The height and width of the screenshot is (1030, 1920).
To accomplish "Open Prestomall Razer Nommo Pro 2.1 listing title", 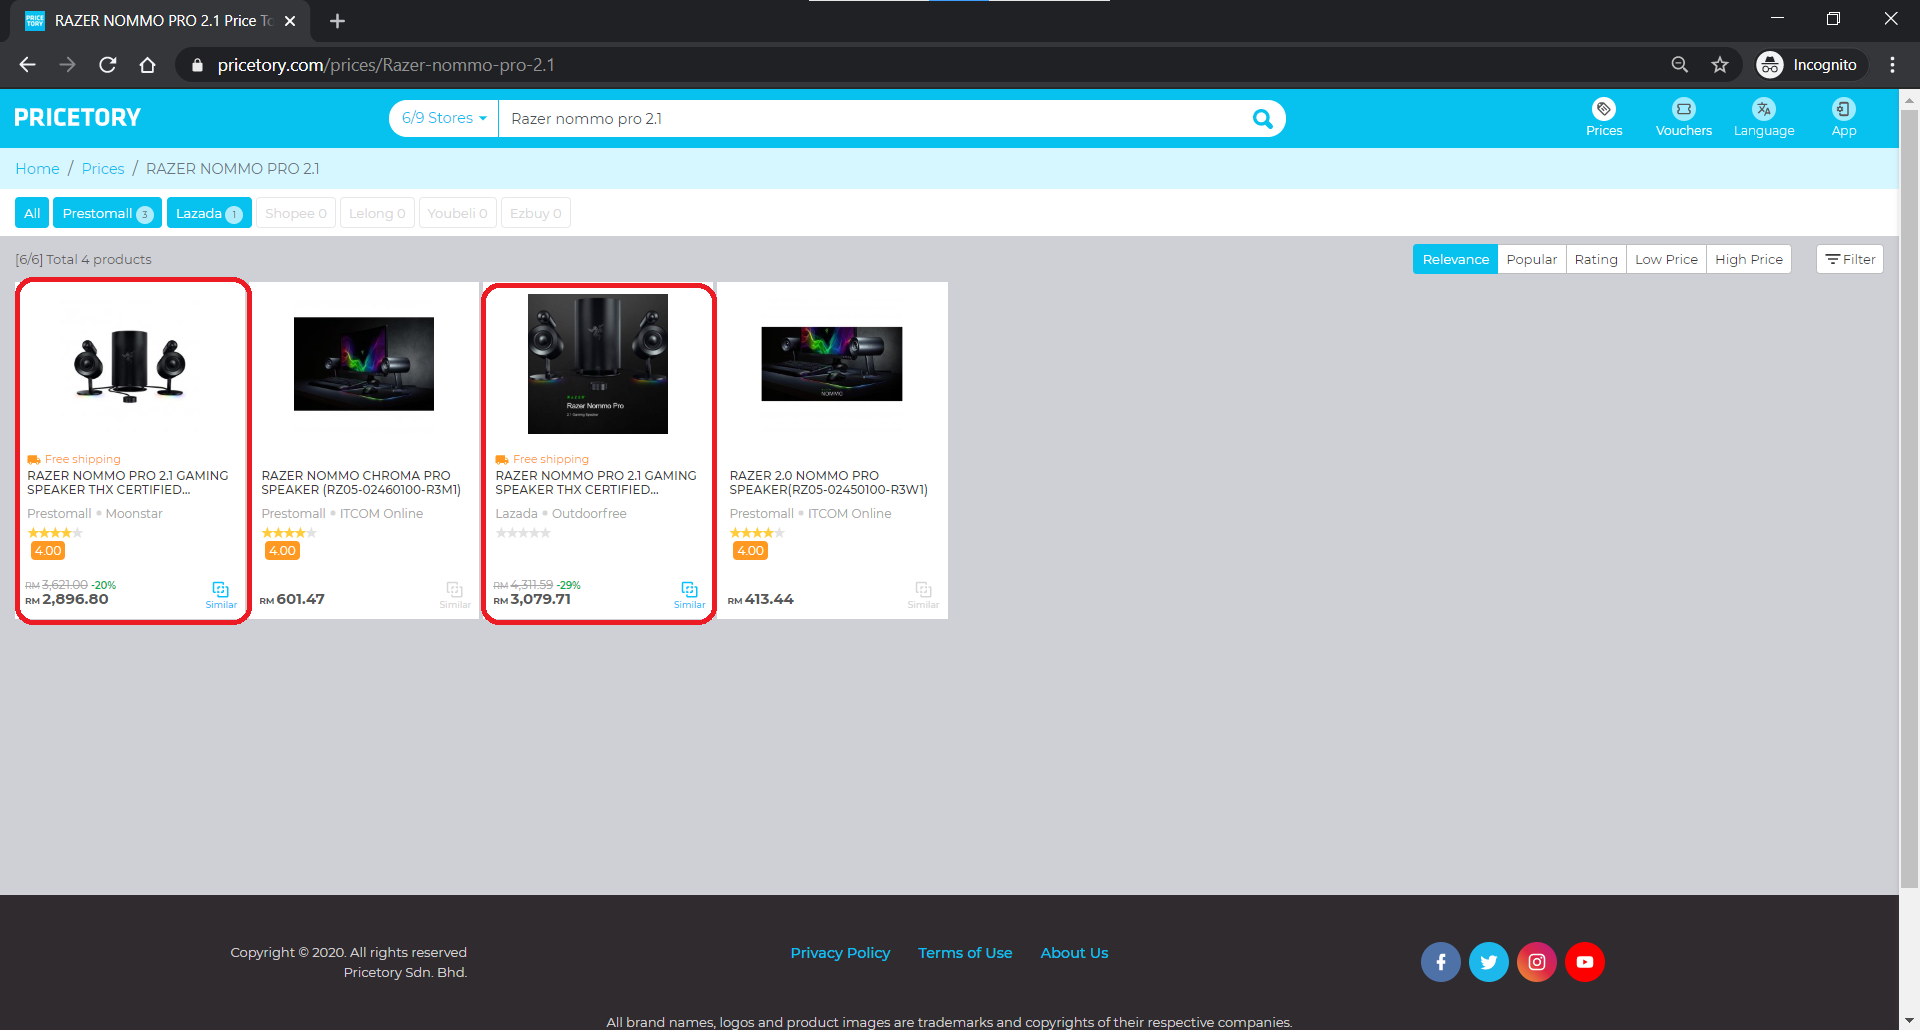I will point(128,483).
